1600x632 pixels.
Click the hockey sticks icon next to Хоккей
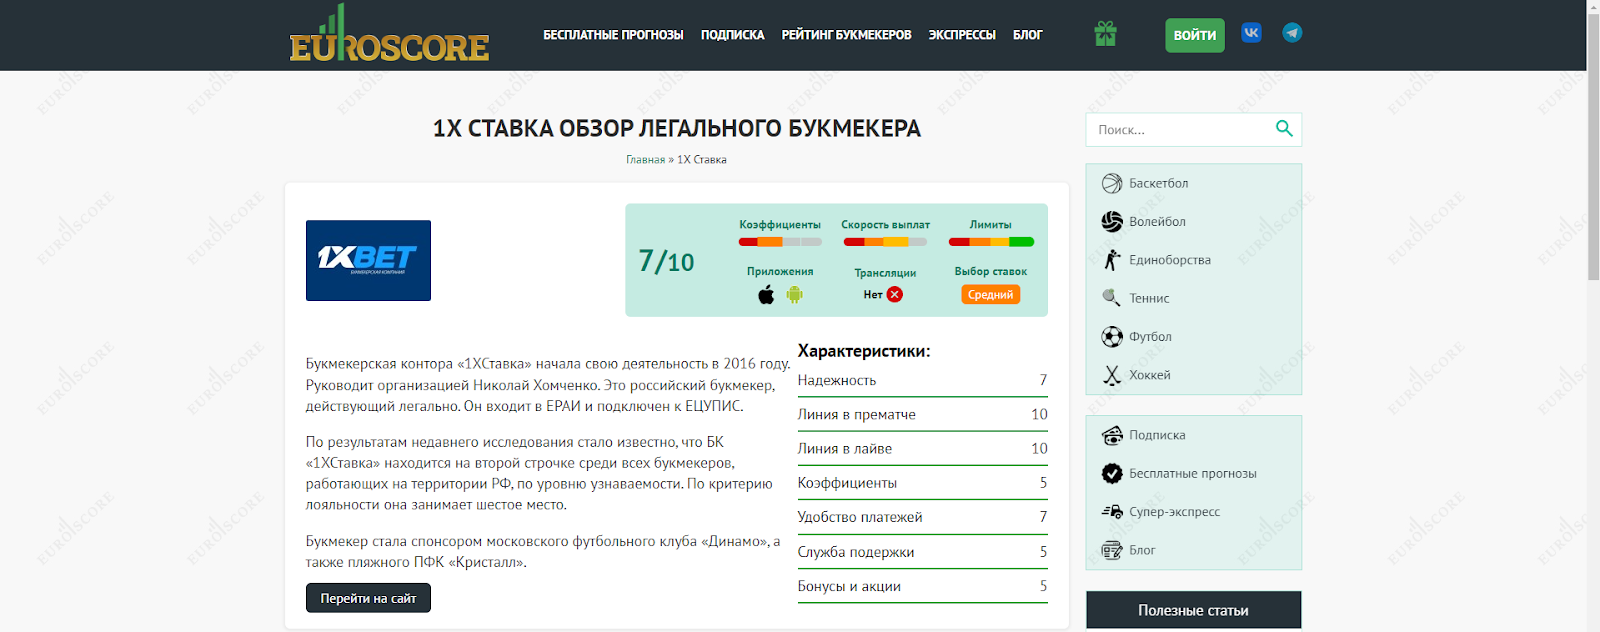1112,375
